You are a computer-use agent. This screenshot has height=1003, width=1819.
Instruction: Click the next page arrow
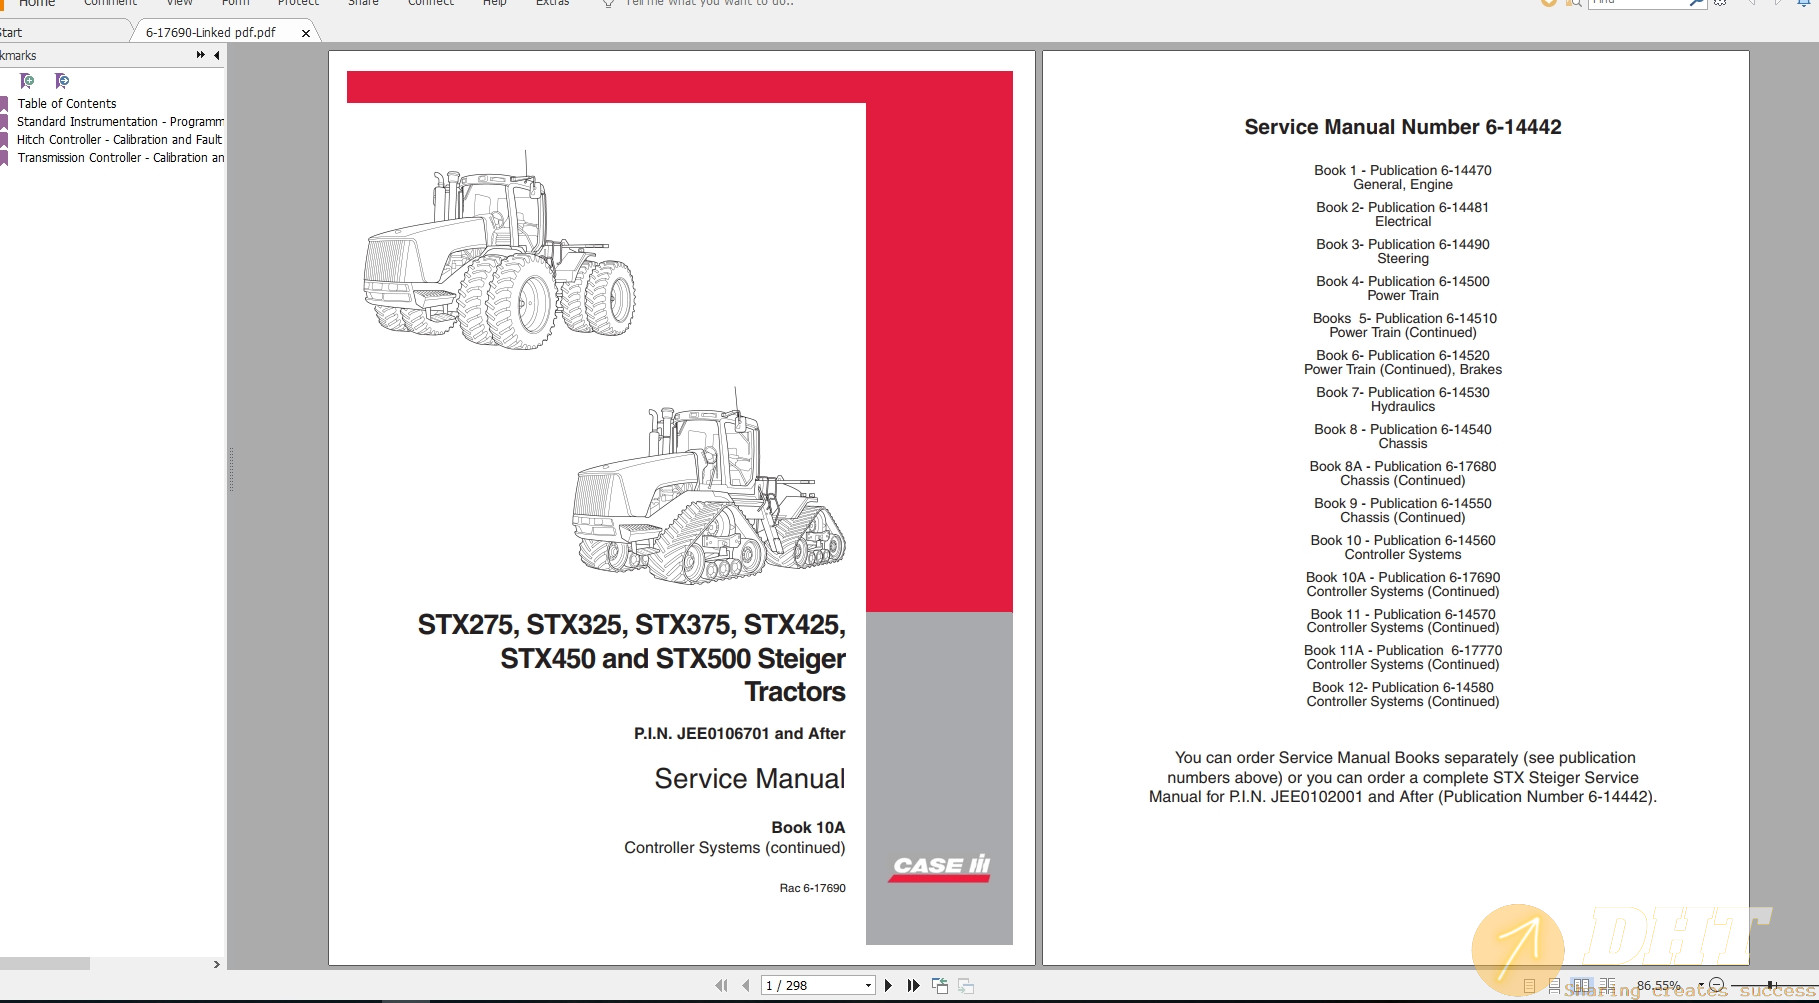(x=888, y=985)
